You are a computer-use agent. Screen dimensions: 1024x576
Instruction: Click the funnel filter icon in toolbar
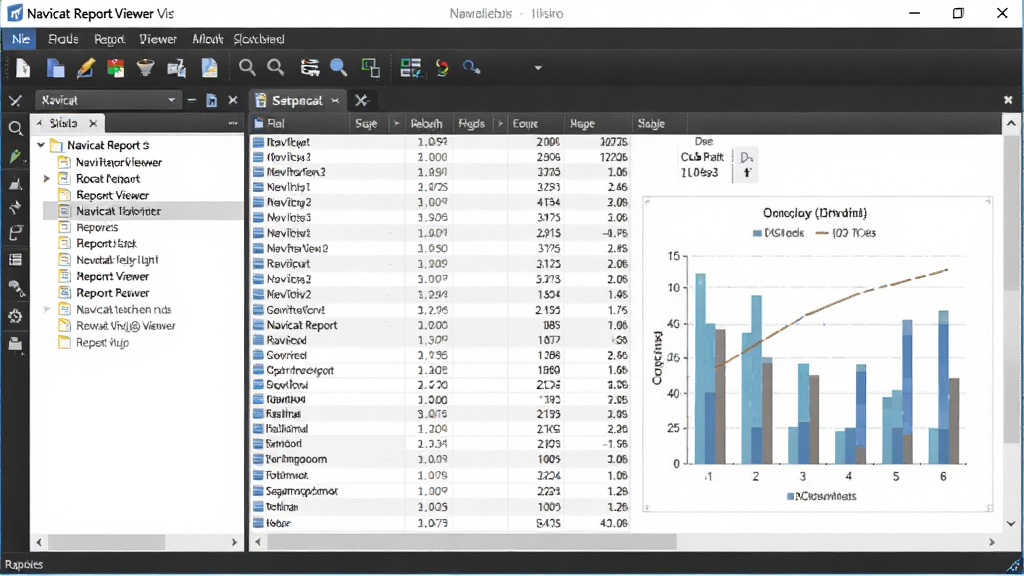146,67
